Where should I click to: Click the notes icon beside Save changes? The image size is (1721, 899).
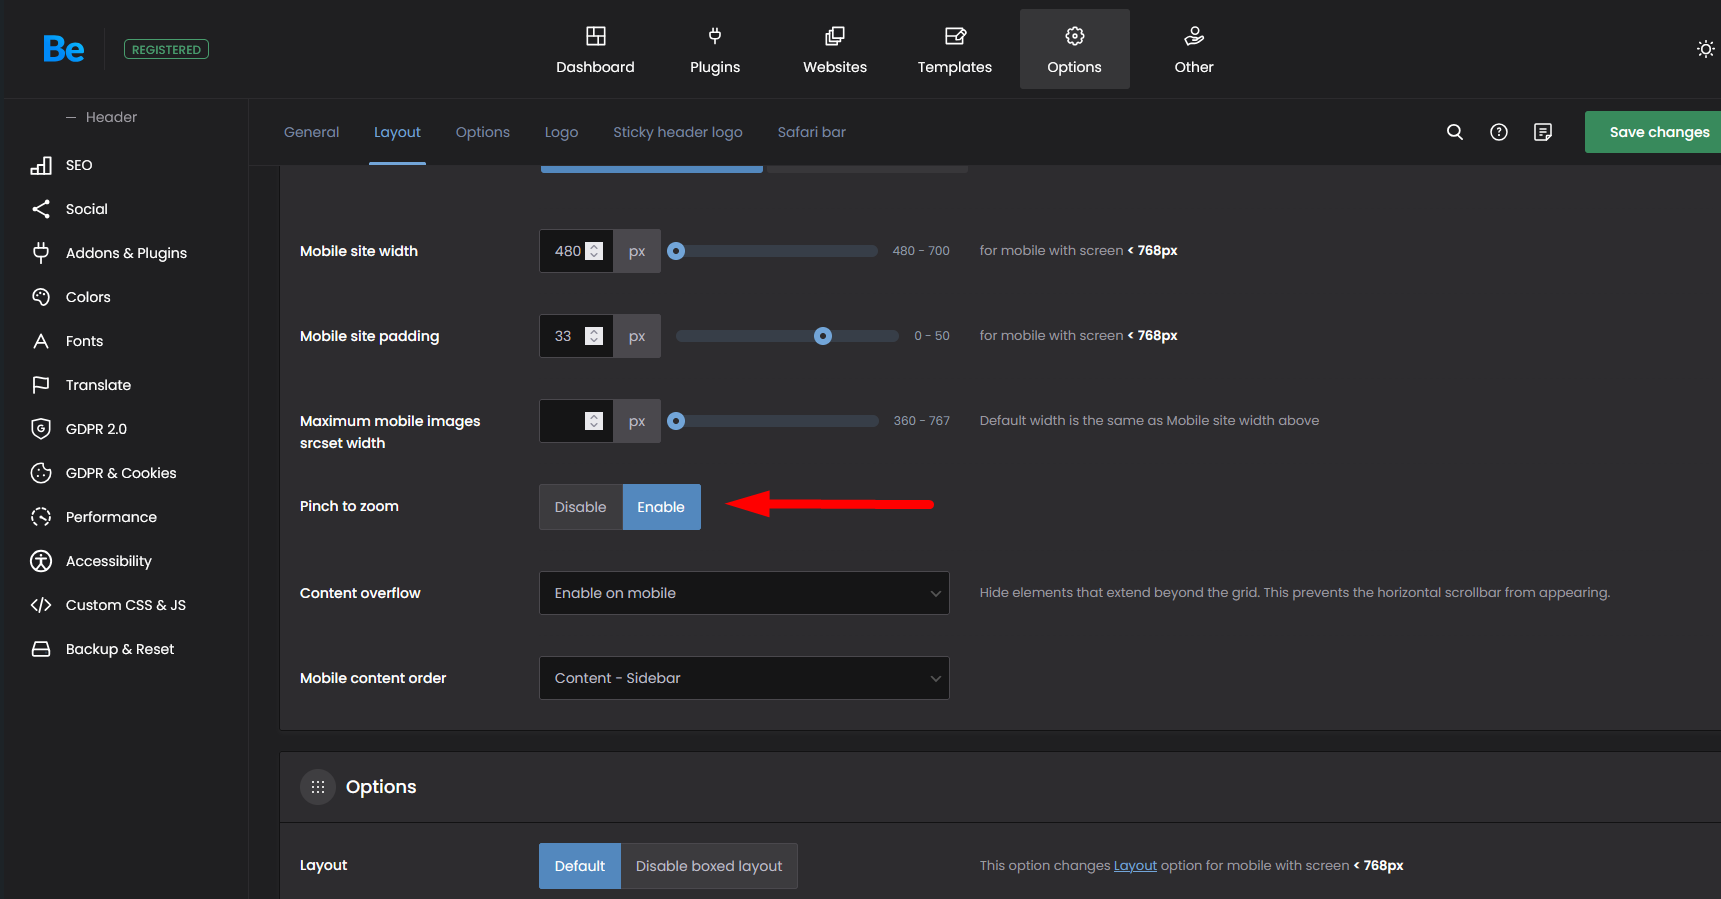point(1542,132)
